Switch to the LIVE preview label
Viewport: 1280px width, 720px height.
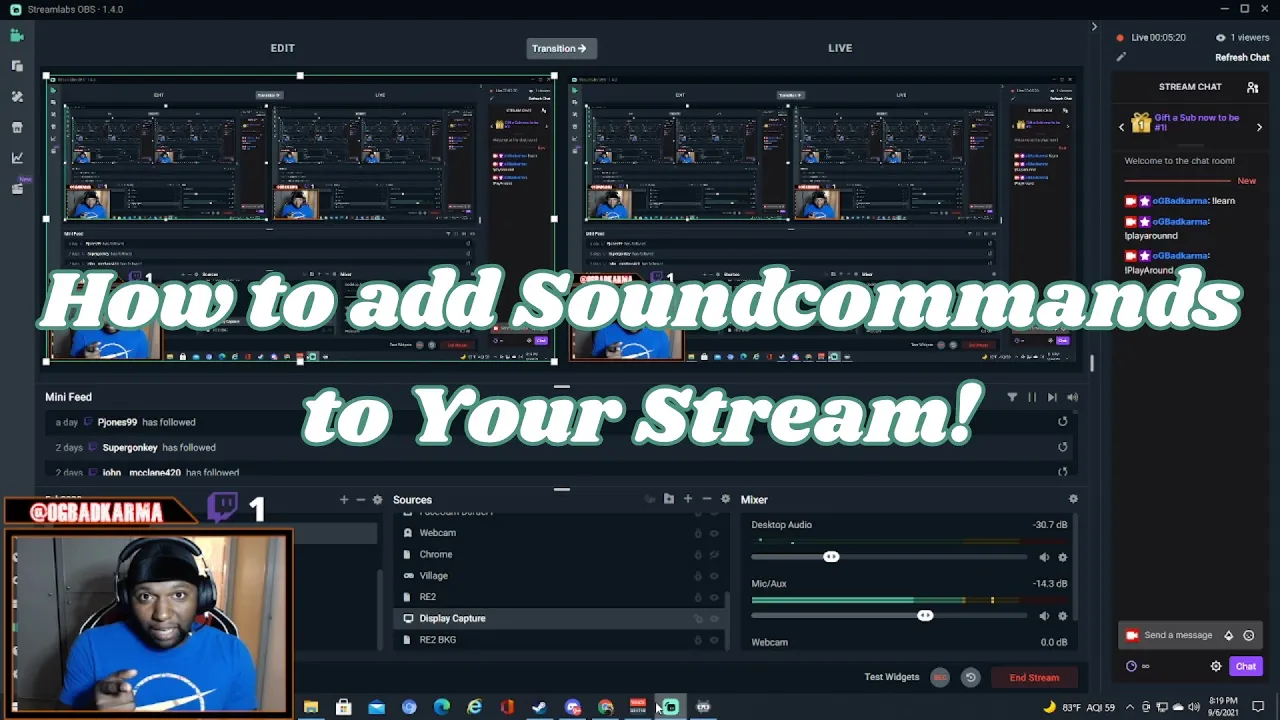pyautogui.click(x=840, y=48)
